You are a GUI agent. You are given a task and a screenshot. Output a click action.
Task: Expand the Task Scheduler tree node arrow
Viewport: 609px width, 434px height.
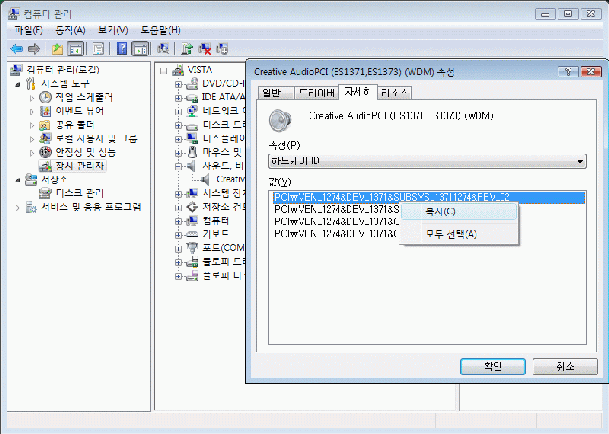pyautogui.click(x=32, y=98)
